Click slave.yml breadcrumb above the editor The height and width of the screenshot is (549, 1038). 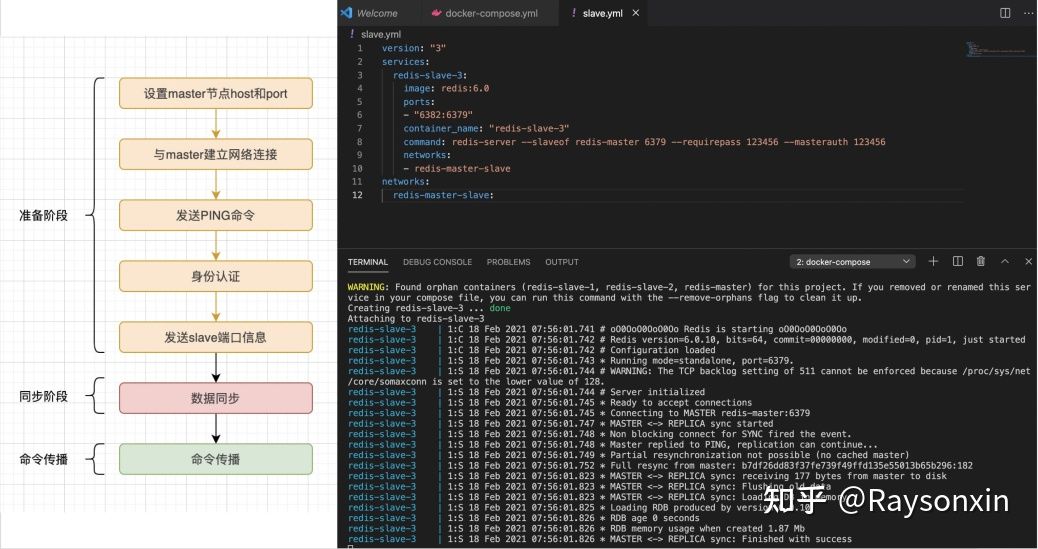381,34
